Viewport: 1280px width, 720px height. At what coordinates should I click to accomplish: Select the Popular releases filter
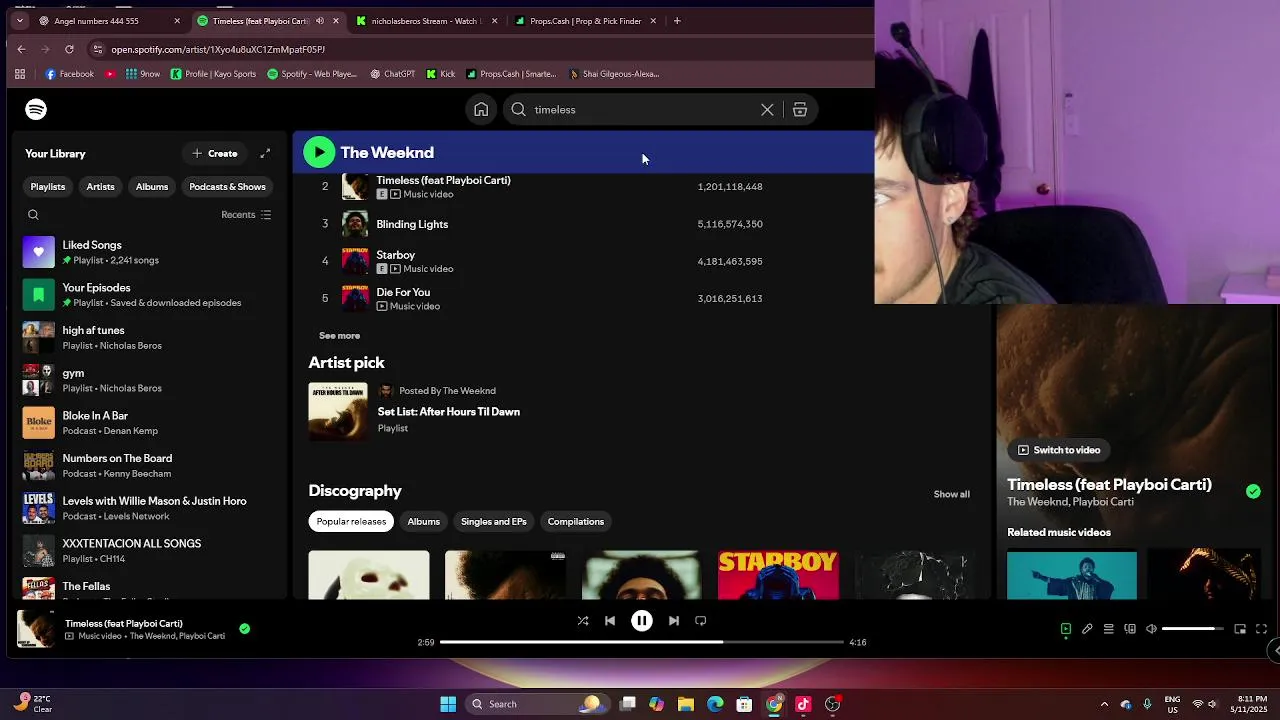tap(351, 522)
